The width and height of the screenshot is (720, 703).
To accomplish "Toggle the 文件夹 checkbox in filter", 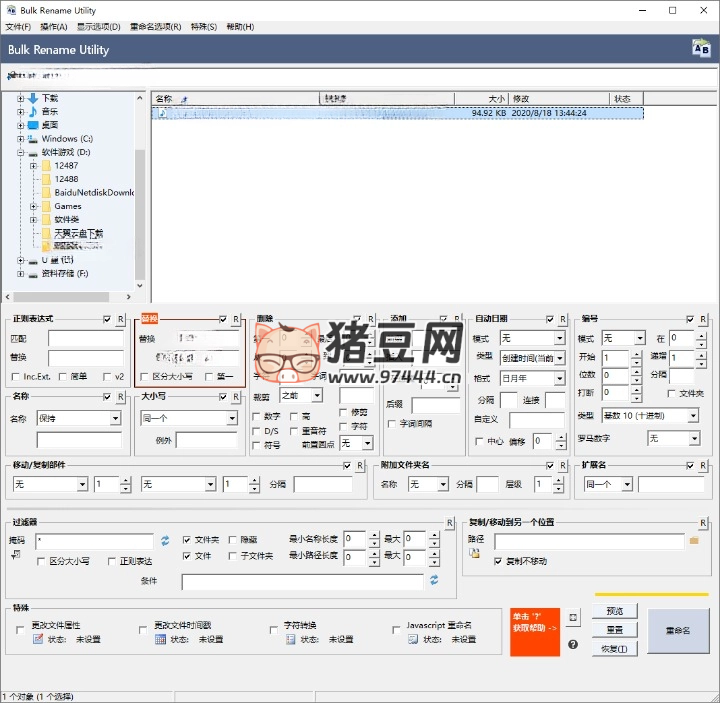I will coord(186,540).
